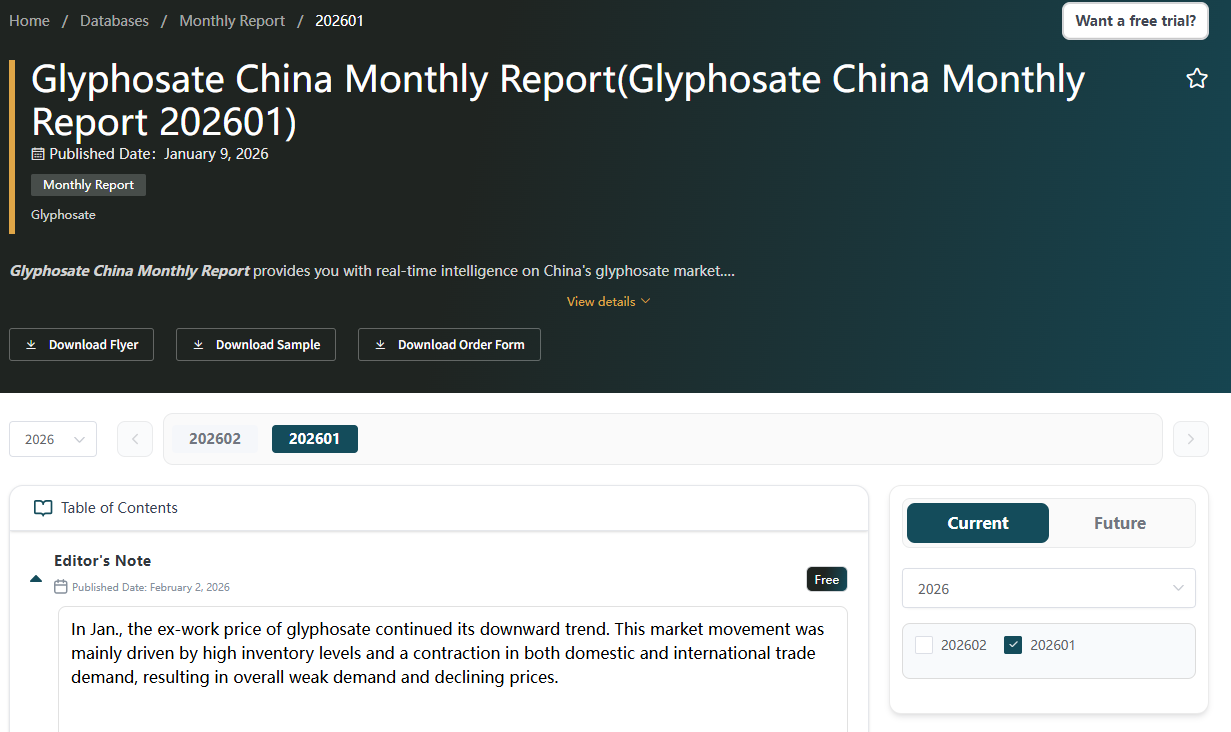Click the next arrow in month selector
The height and width of the screenshot is (732, 1231).
coord(1190,439)
